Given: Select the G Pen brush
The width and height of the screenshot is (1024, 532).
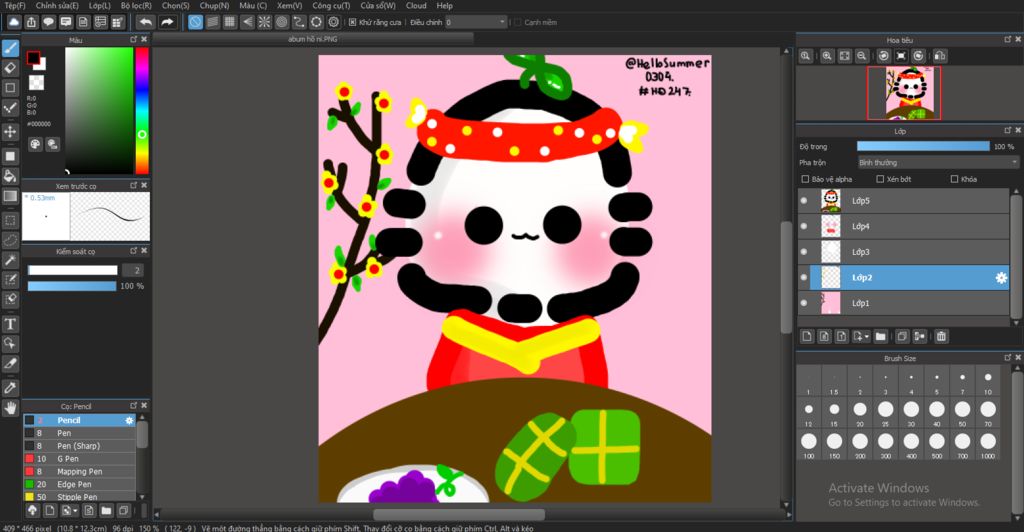Looking at the screenshot, I should (80, 459).
